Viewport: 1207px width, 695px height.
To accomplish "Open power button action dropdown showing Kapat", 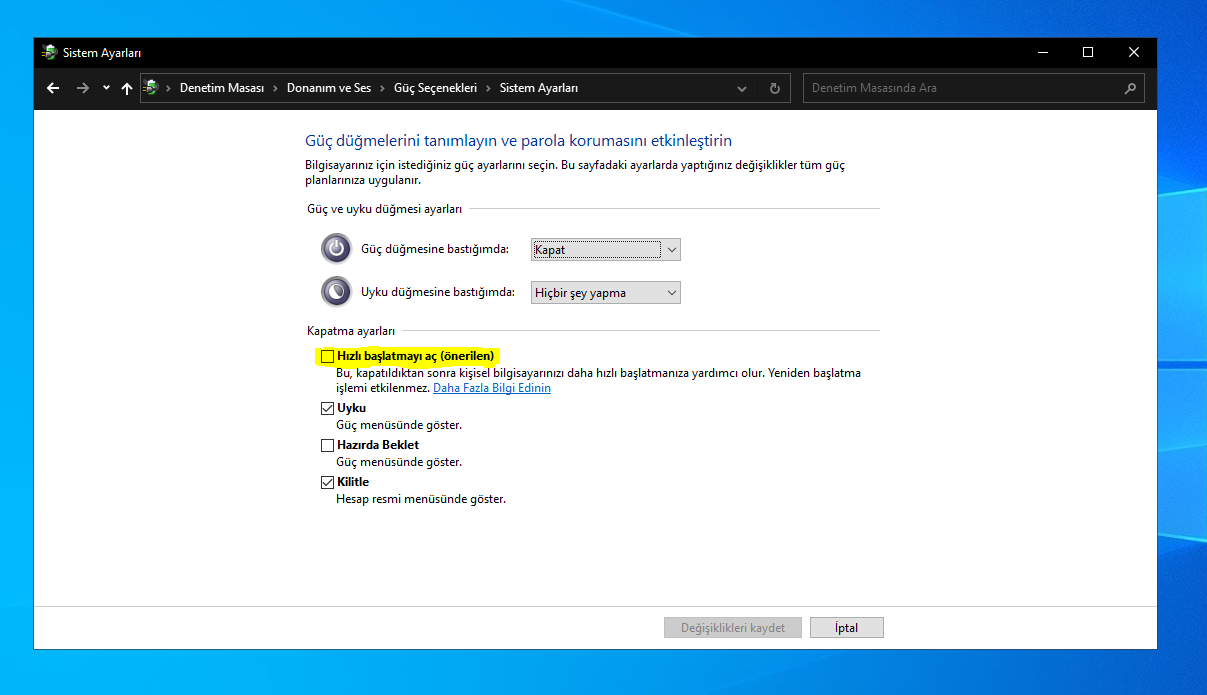I will tap(606, 249).
